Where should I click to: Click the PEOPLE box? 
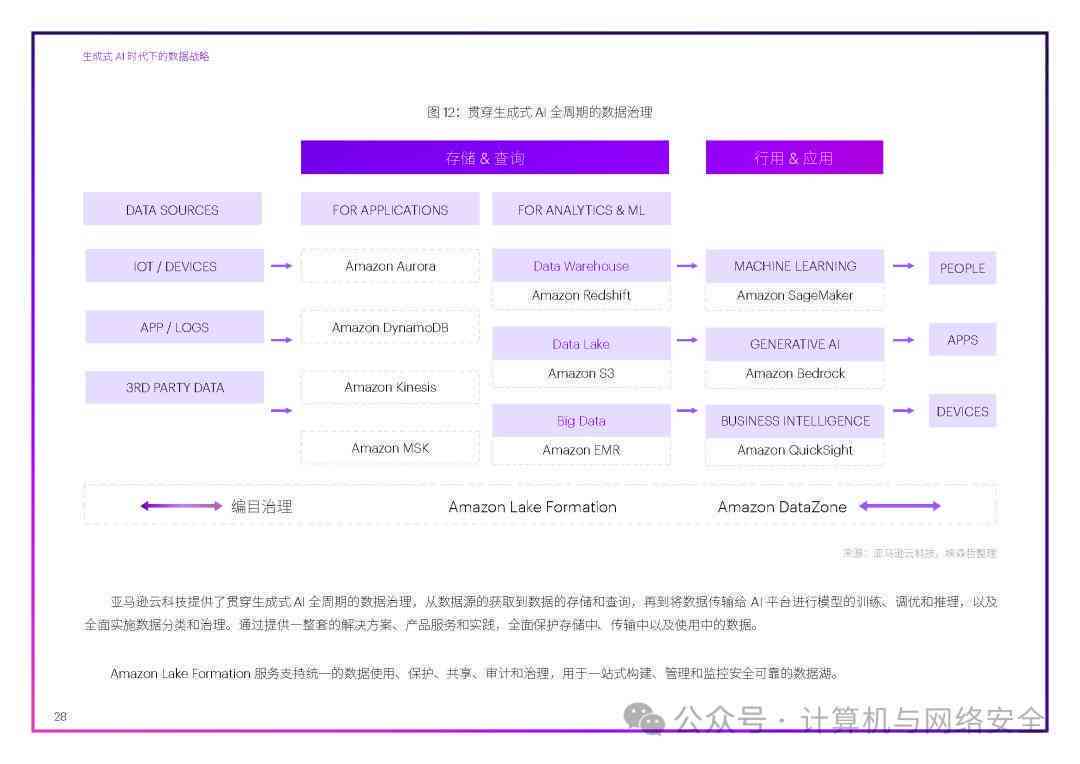coord(962,268)
